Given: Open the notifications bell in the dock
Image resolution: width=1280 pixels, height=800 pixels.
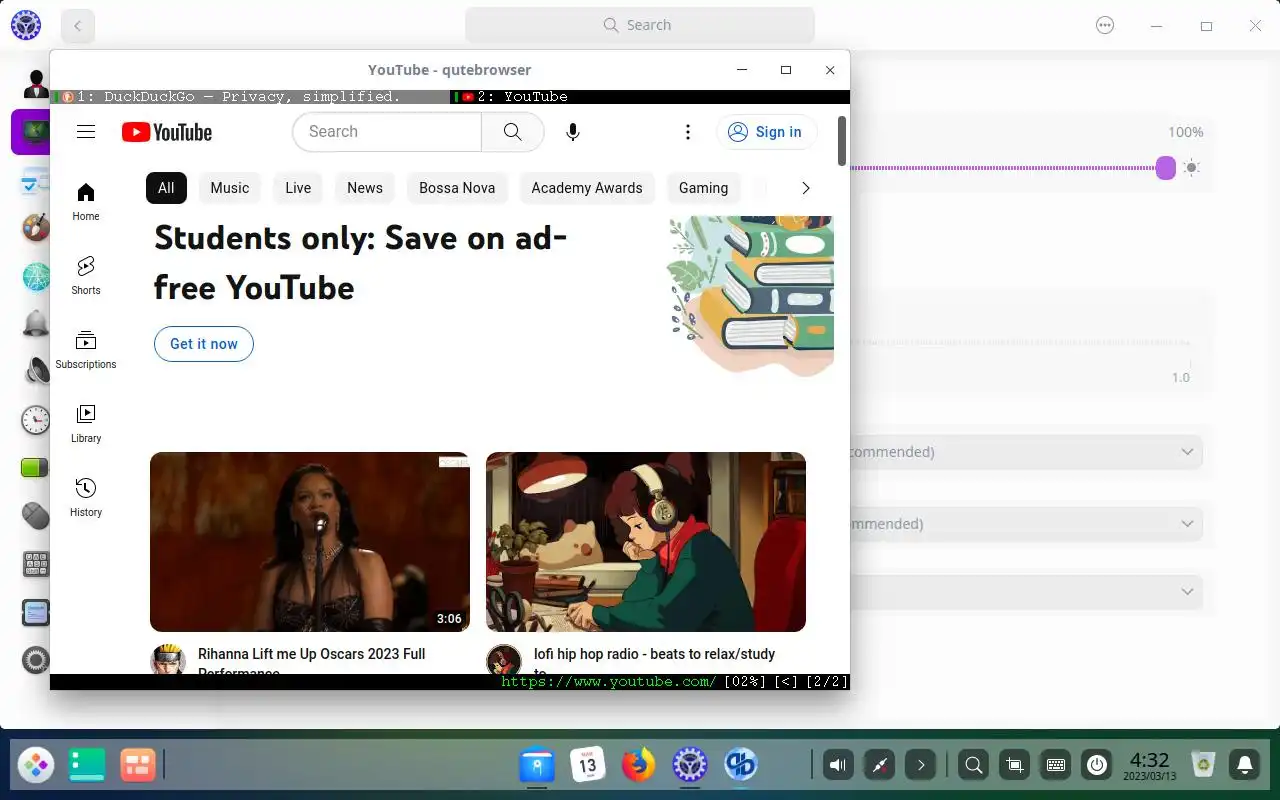Looking at the screenshot, I should pyautogui.click(x=1245, y=766).
